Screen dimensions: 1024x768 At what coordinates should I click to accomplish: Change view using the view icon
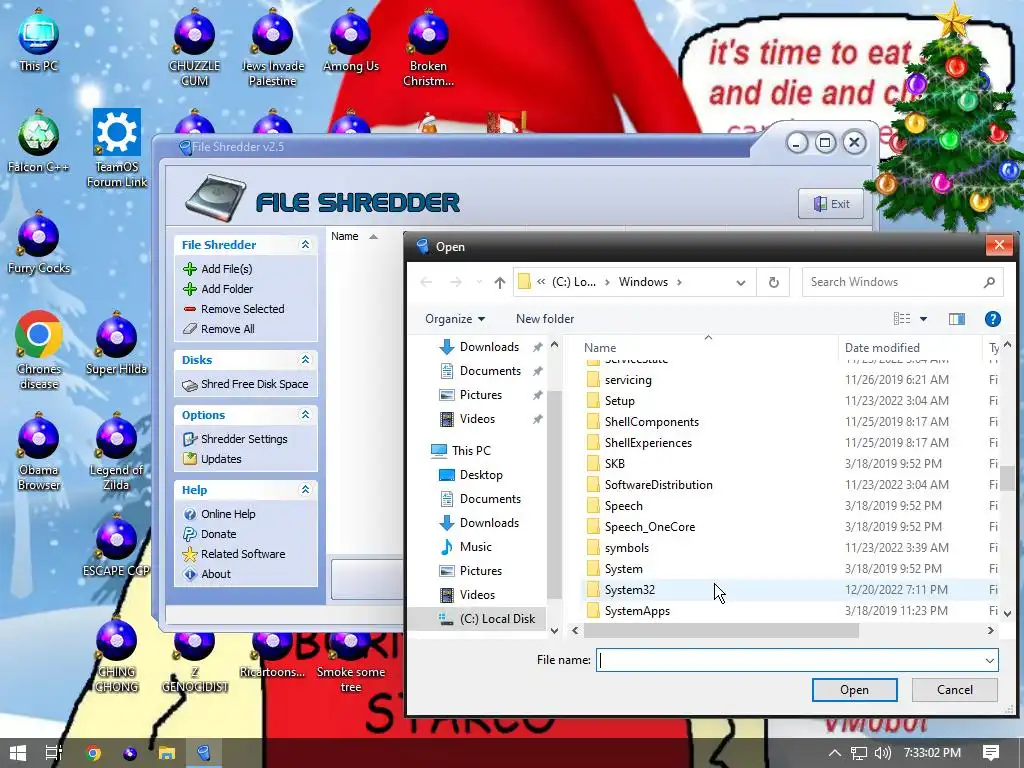pos(902,319)
